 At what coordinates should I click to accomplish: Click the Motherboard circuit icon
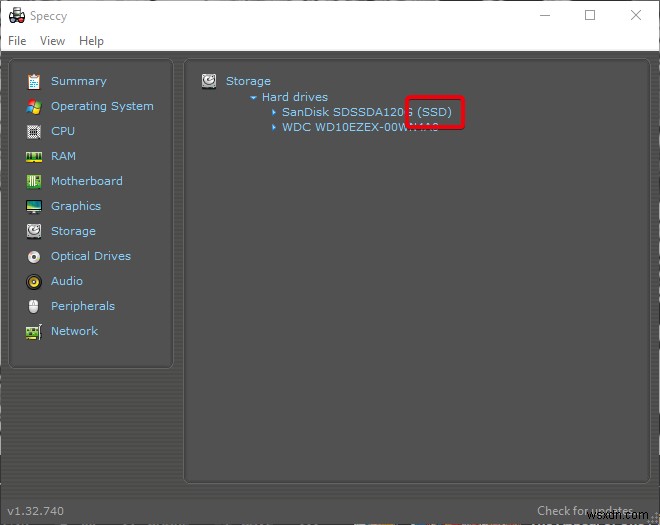34,181
